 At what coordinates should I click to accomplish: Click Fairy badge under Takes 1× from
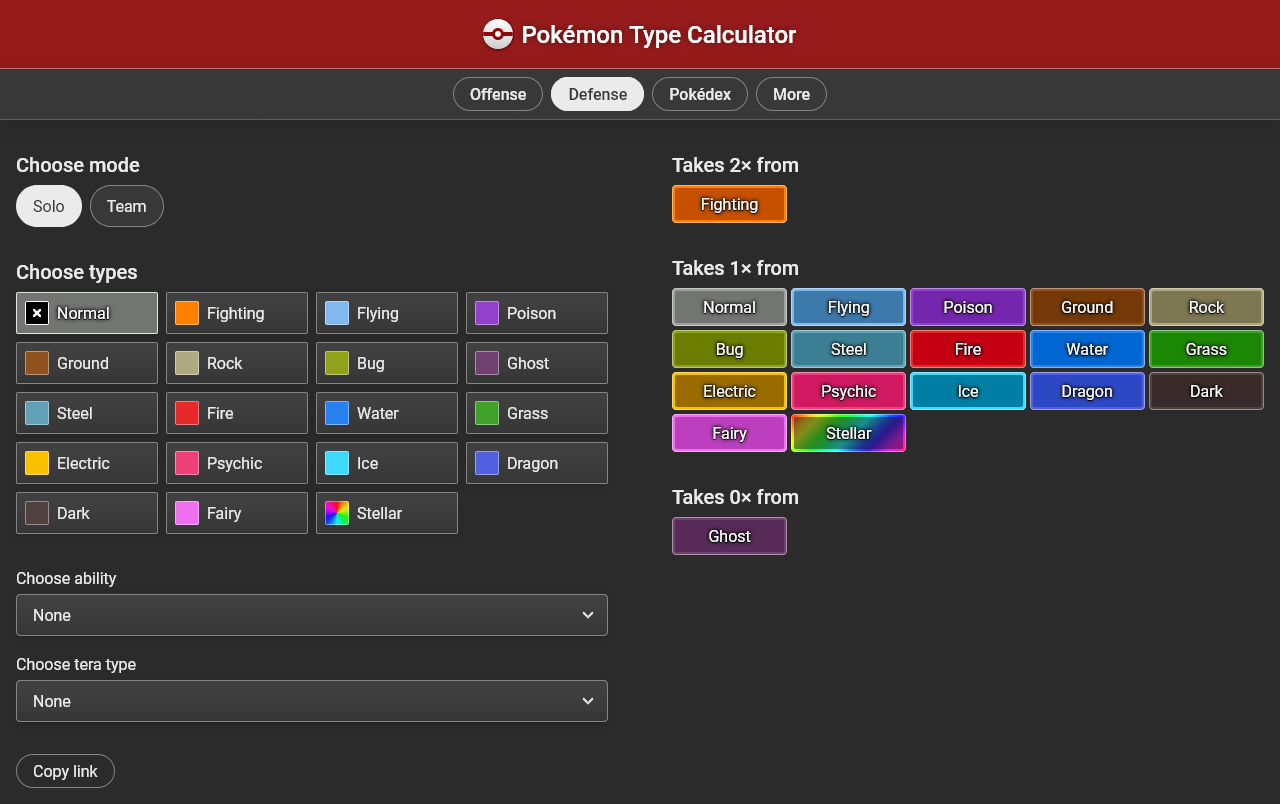tap(729, 433)
